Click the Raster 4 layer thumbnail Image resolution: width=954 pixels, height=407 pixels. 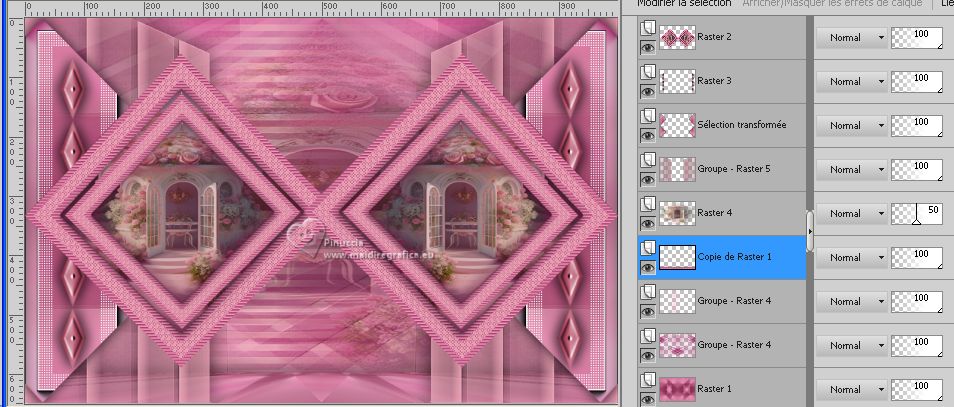(x=677, y=214)
